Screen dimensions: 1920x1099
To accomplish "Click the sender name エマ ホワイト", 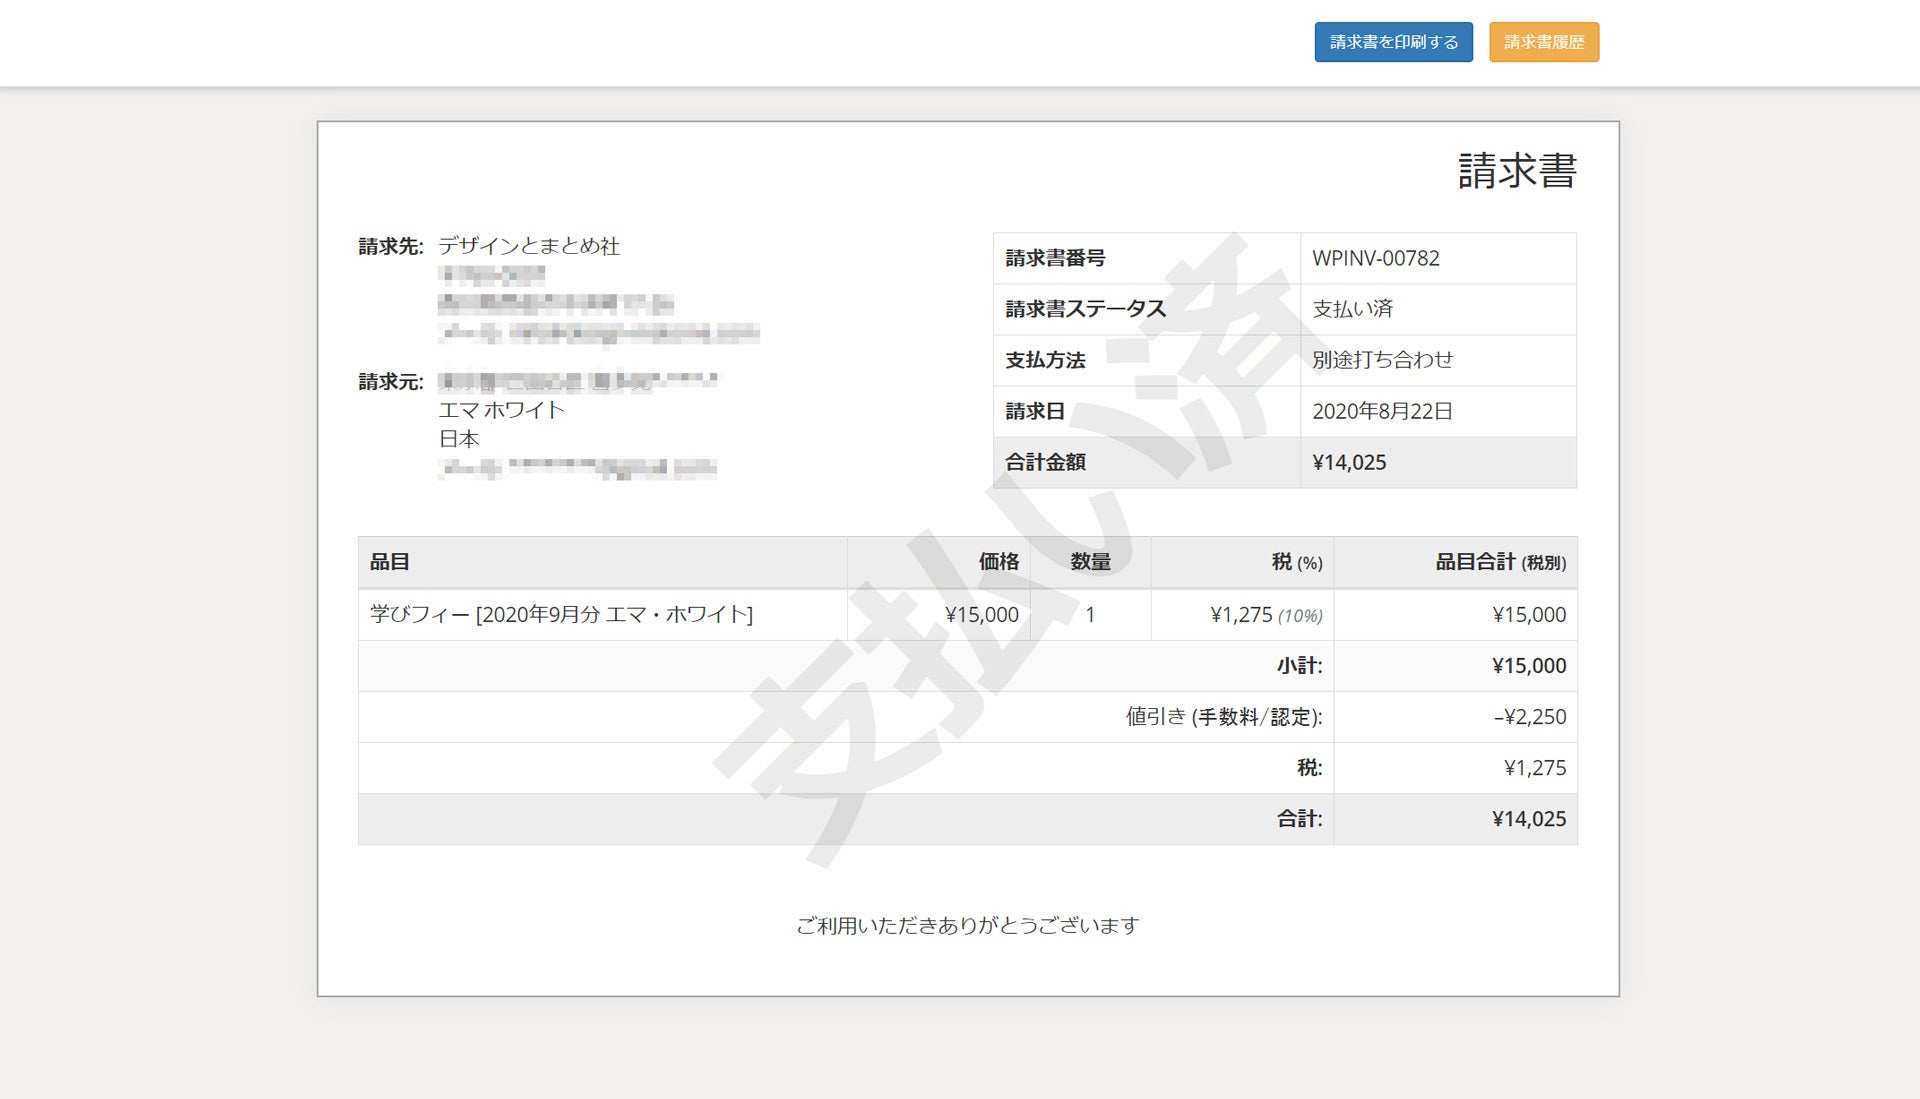I will 502,410.
